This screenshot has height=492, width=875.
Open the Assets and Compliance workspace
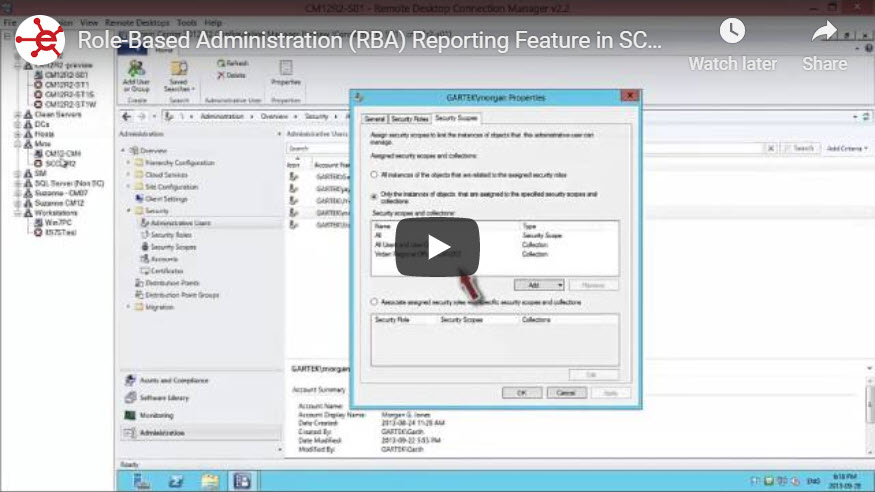click(174, 380)
